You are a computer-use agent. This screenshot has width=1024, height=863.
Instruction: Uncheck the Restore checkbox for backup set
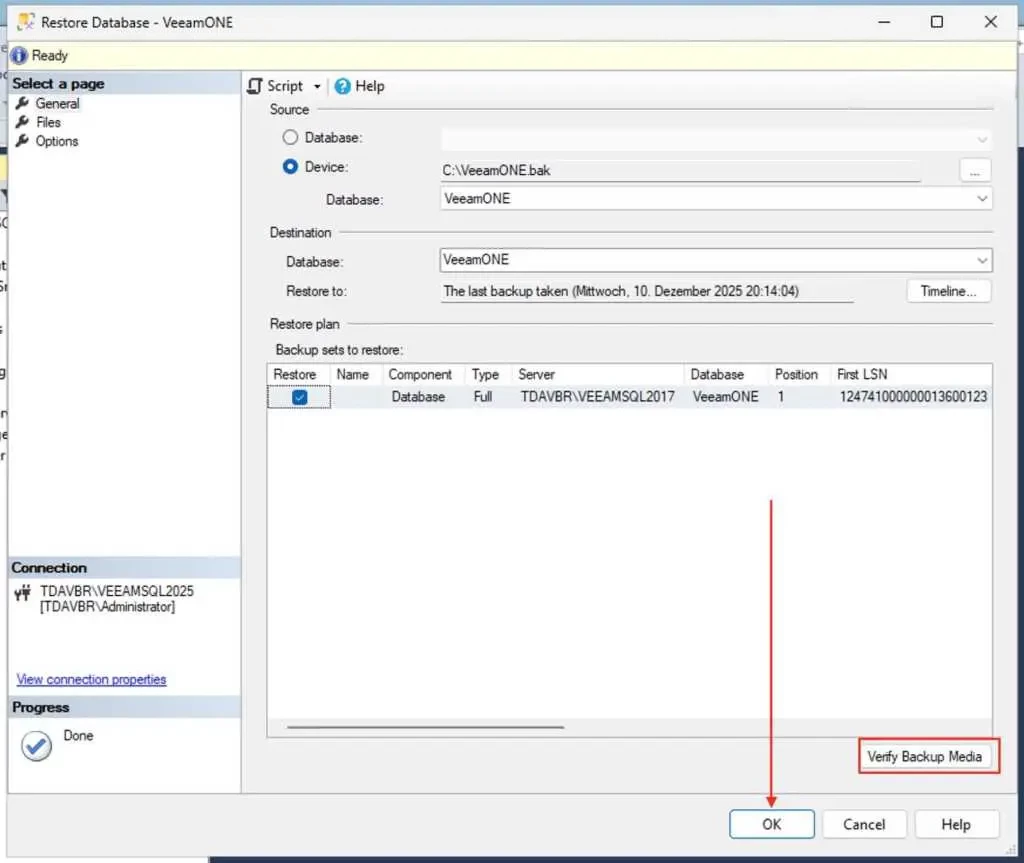(299, 397)
